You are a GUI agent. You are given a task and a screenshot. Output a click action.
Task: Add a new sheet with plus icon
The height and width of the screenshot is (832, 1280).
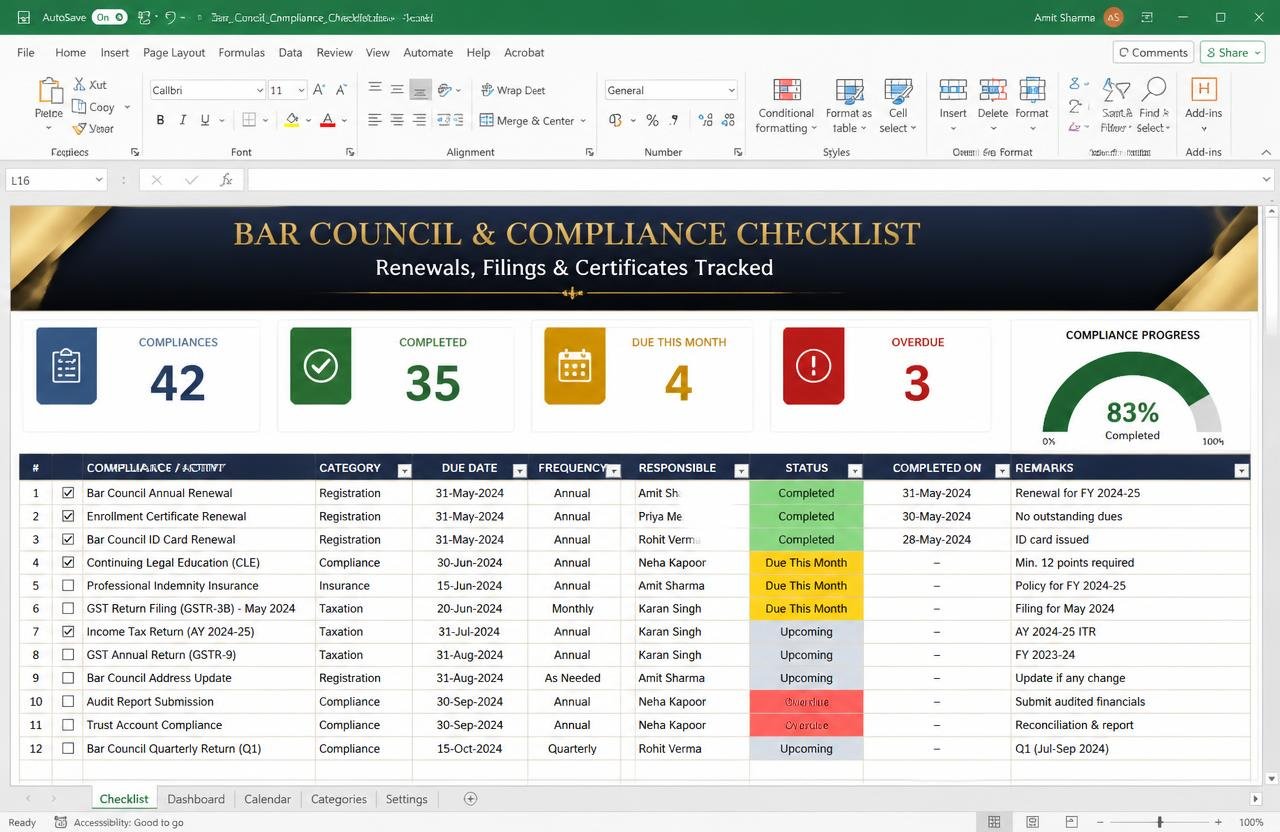tap(470, 798)
